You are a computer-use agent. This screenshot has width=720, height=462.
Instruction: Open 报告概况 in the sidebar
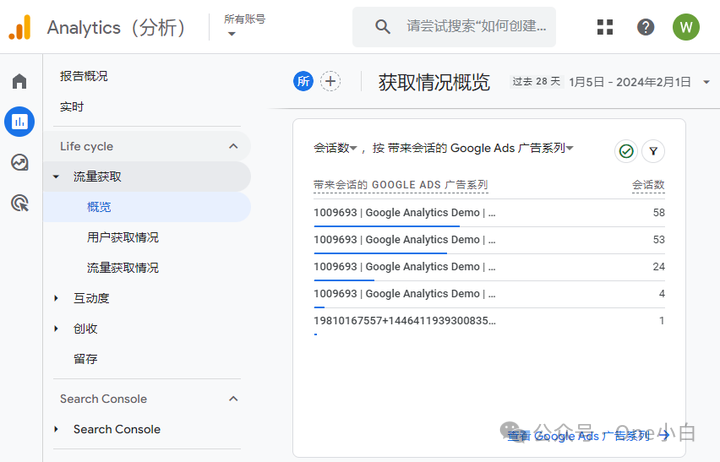(84, 76)
